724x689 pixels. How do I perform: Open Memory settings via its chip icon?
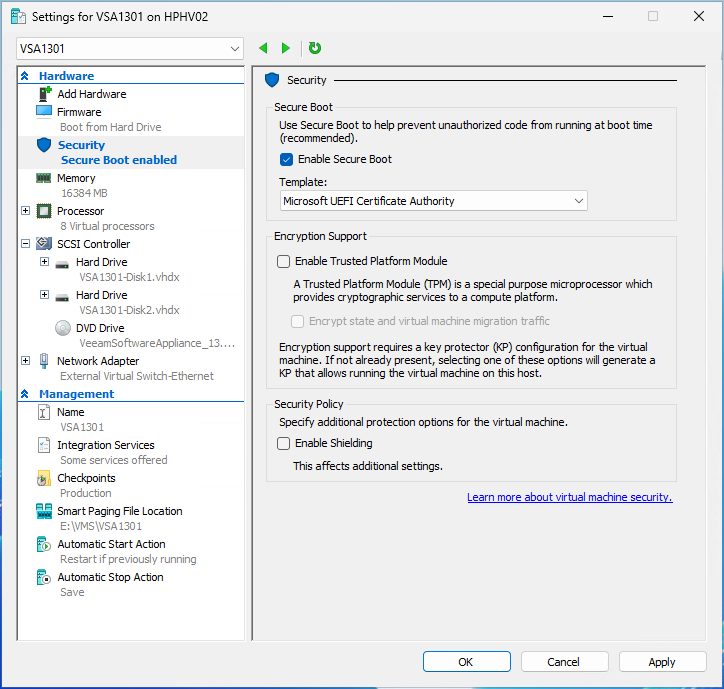(44, 178)
